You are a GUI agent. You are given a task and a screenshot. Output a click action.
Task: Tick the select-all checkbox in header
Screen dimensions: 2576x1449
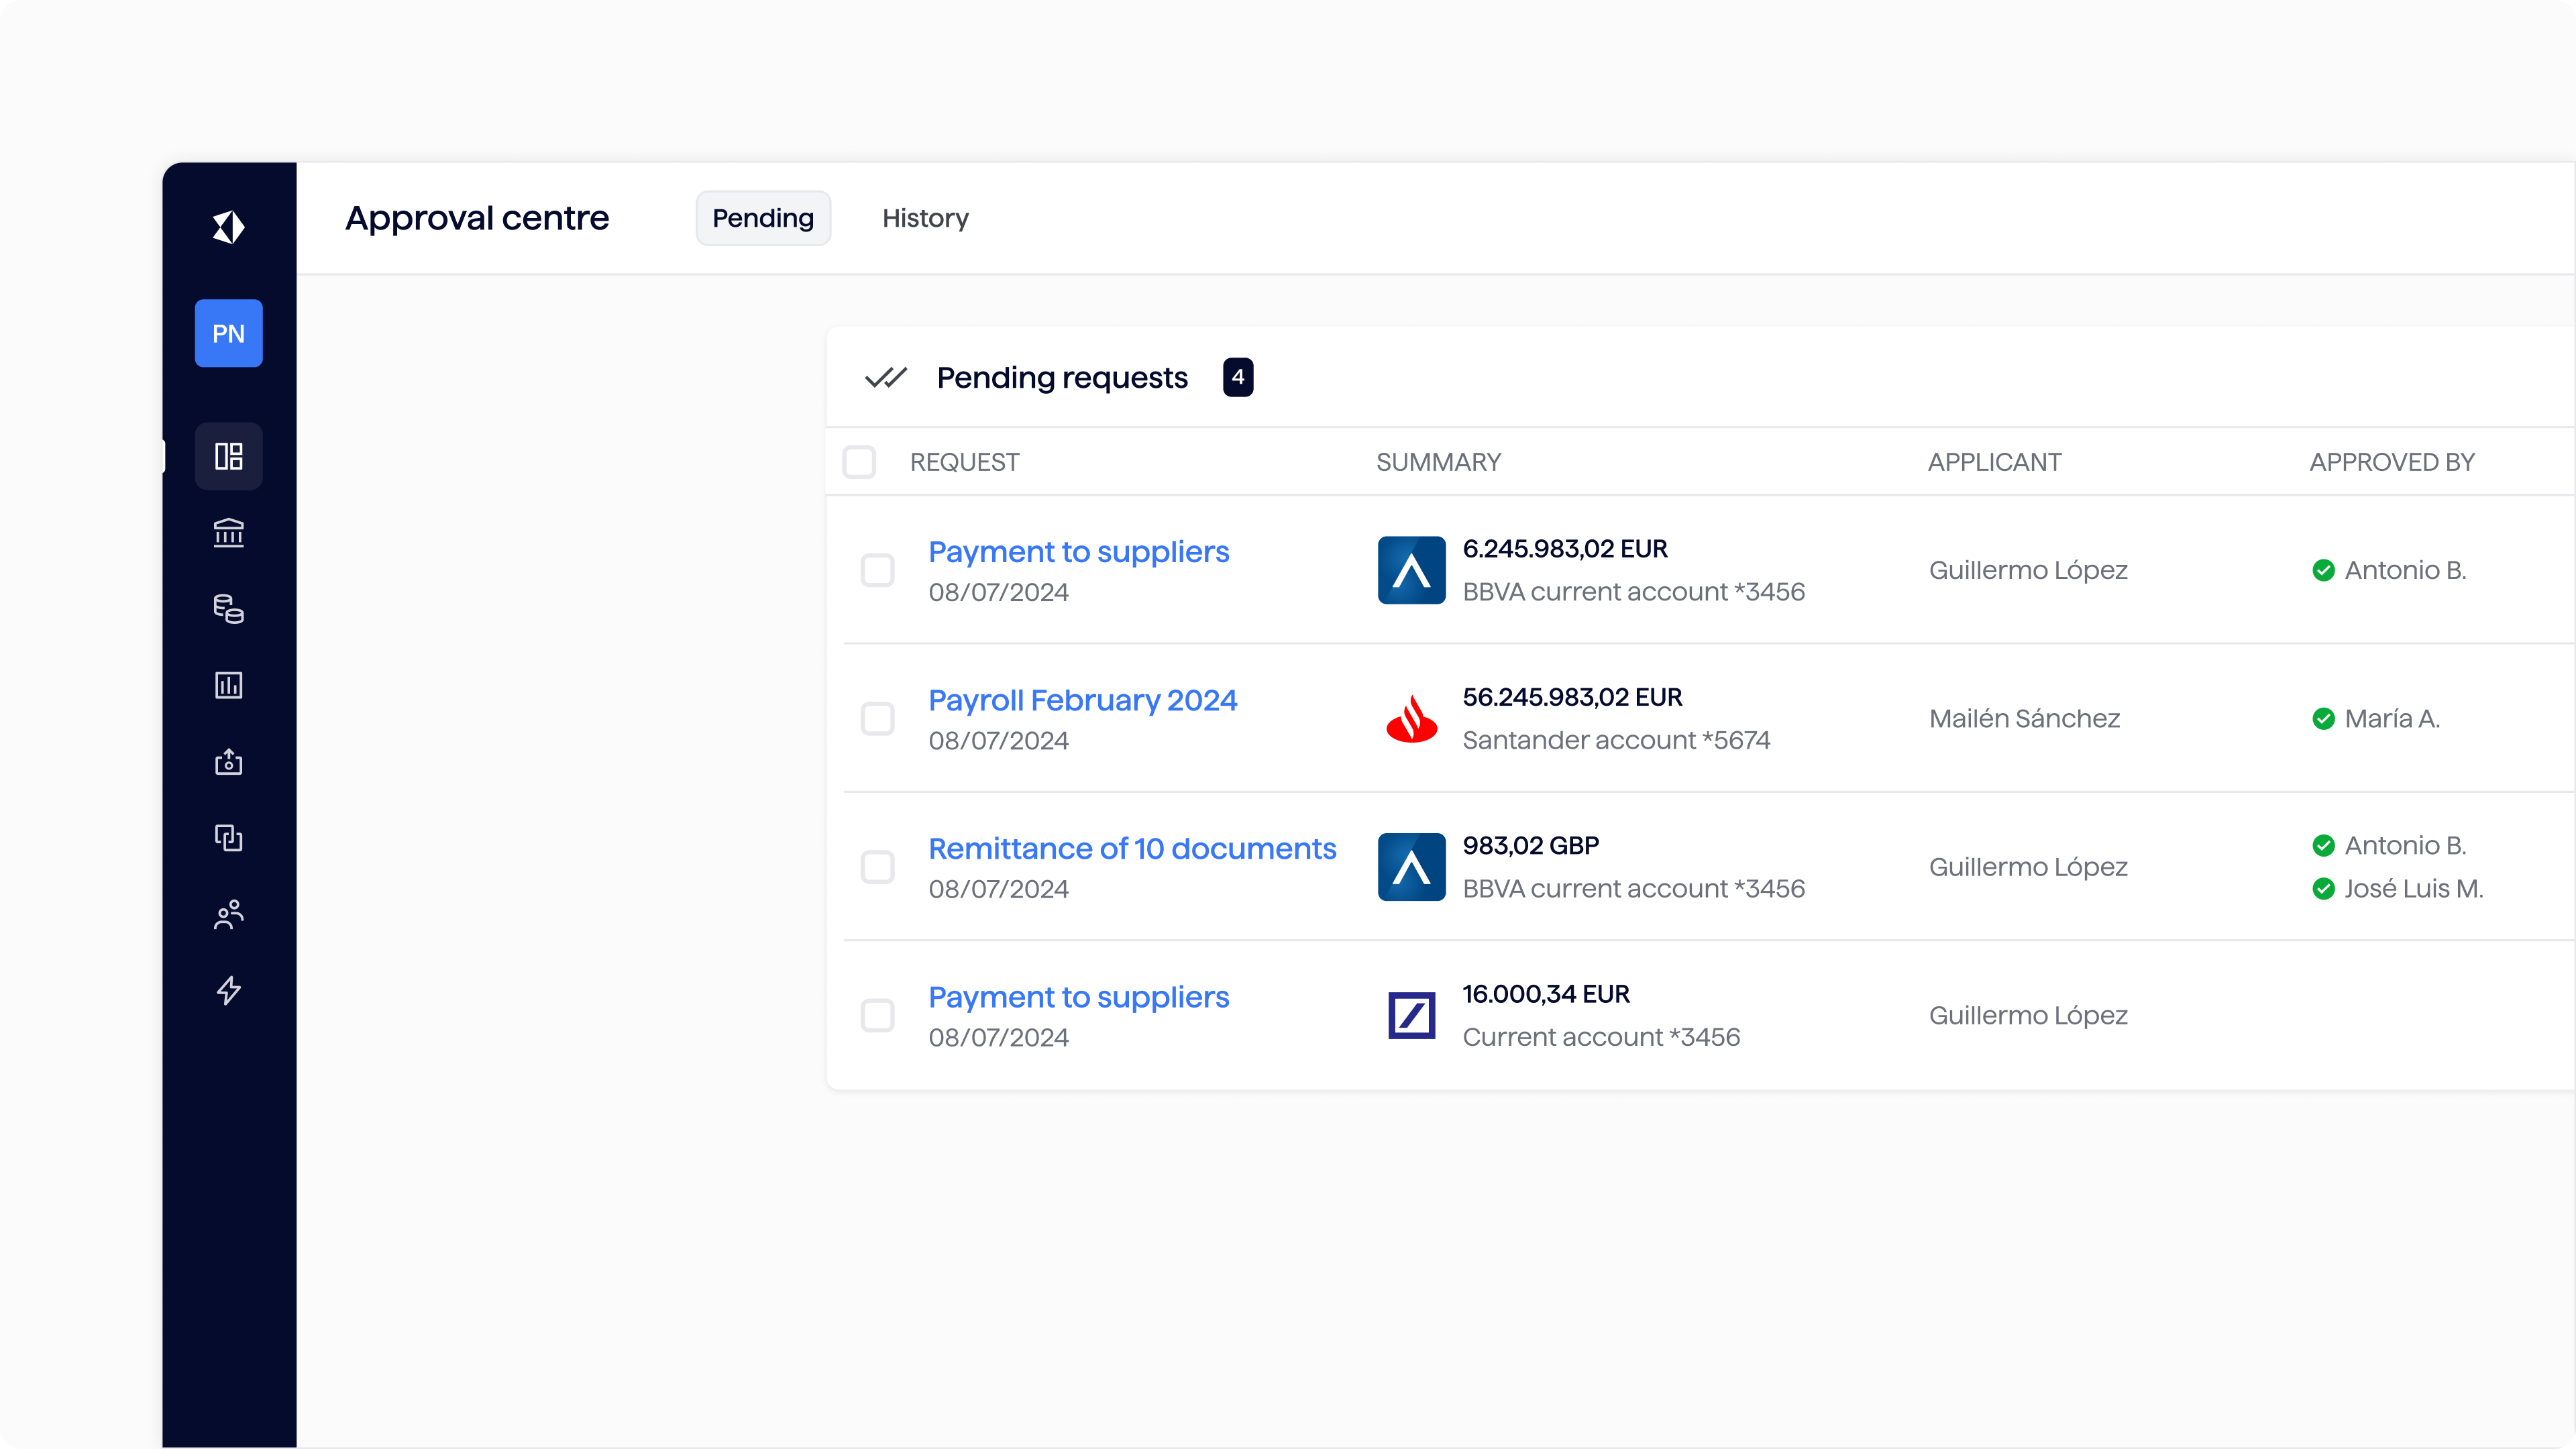click(858, 462)
